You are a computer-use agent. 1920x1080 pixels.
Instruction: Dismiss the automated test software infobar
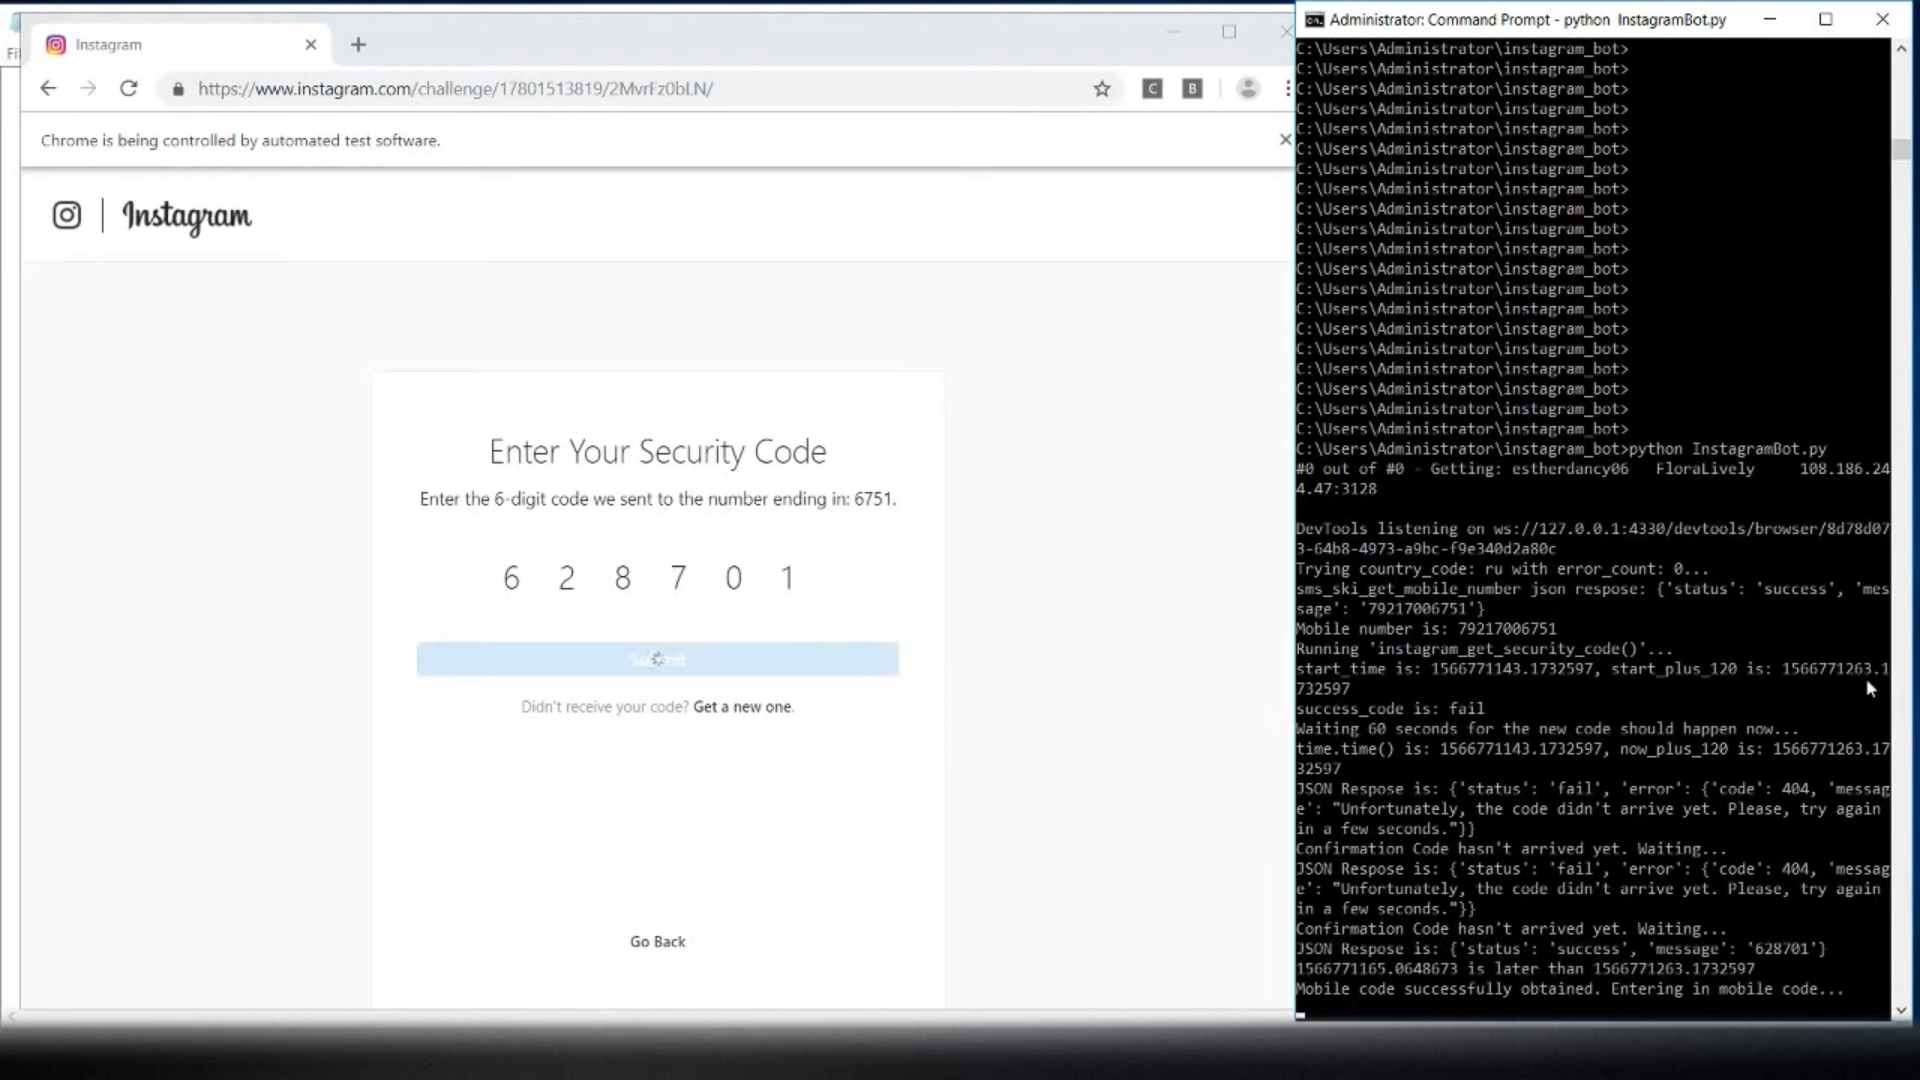pyautogui.click(x=1285, y=140)
